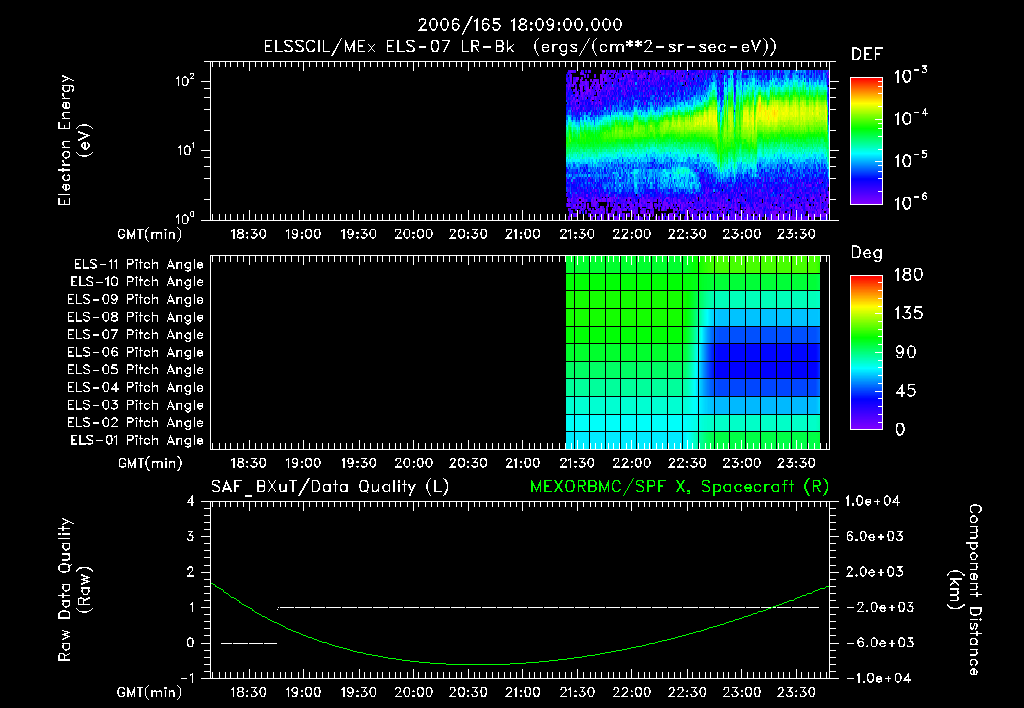Click the DEF legend heading

(x=867, y=55)
